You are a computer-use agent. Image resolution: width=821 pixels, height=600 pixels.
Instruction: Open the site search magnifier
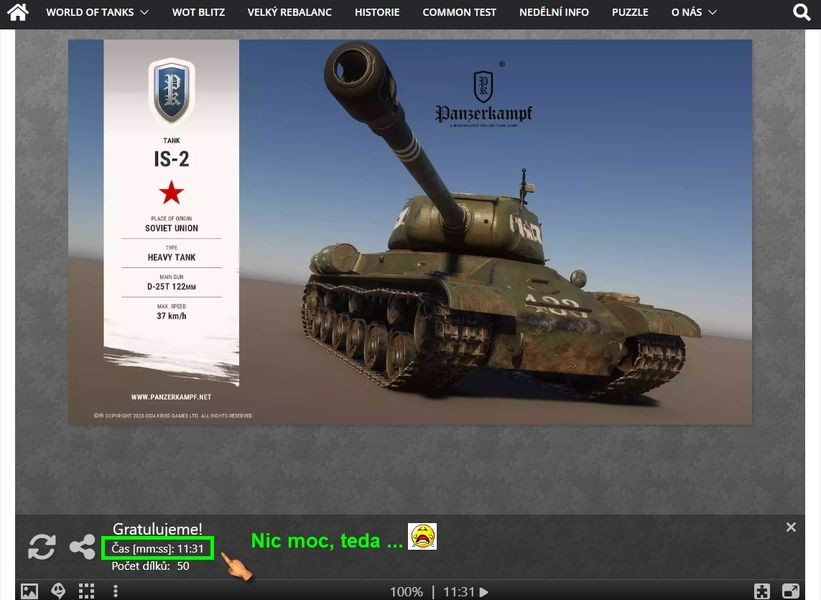(x=801, y=13)
